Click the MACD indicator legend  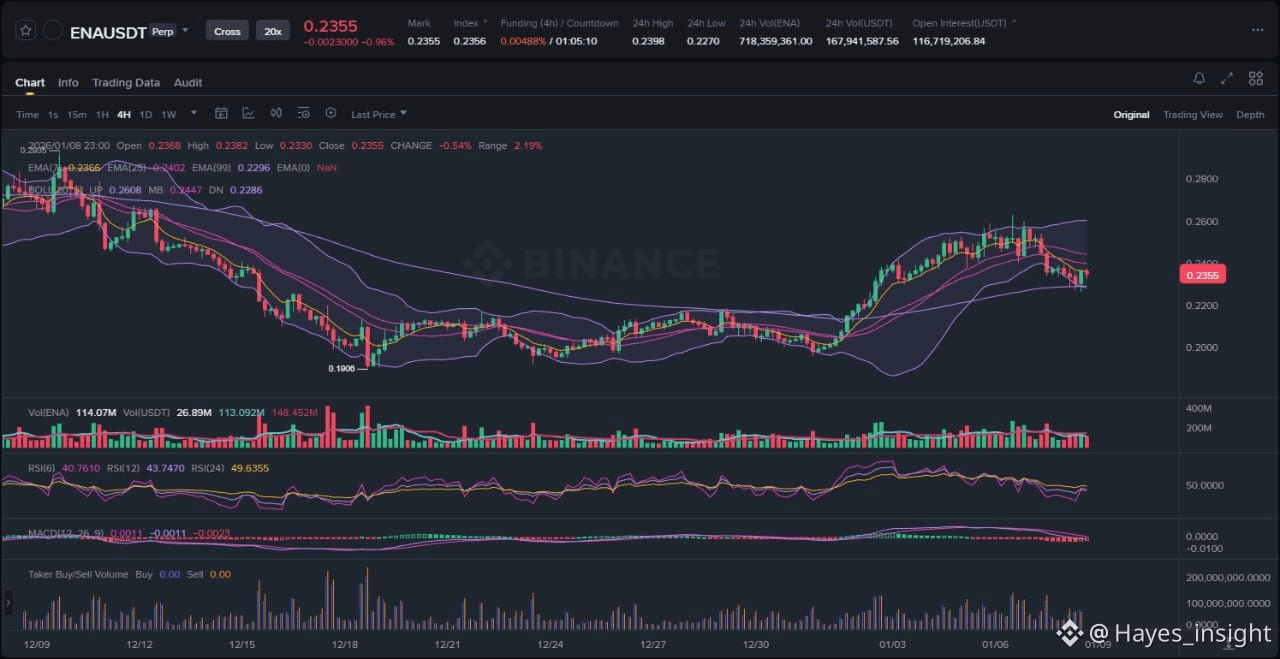(130, 534)
